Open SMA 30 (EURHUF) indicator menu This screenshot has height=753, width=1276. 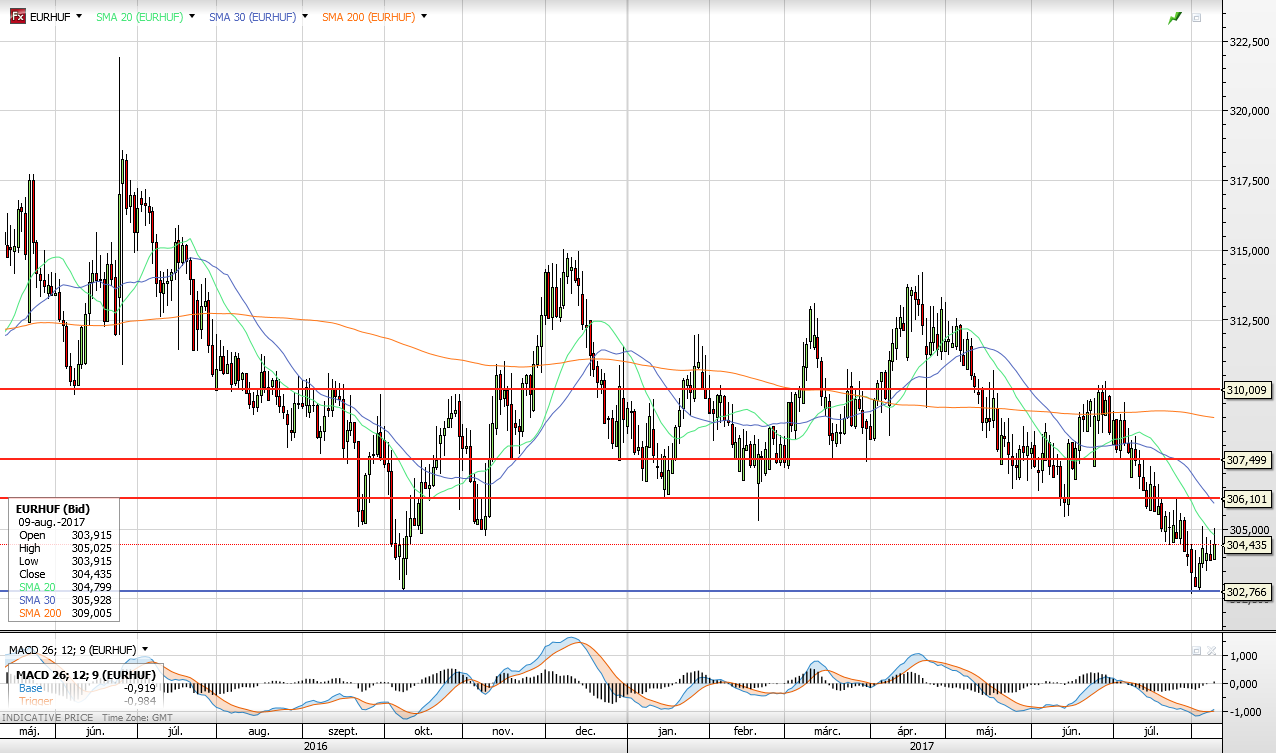(x=304, y=17)
